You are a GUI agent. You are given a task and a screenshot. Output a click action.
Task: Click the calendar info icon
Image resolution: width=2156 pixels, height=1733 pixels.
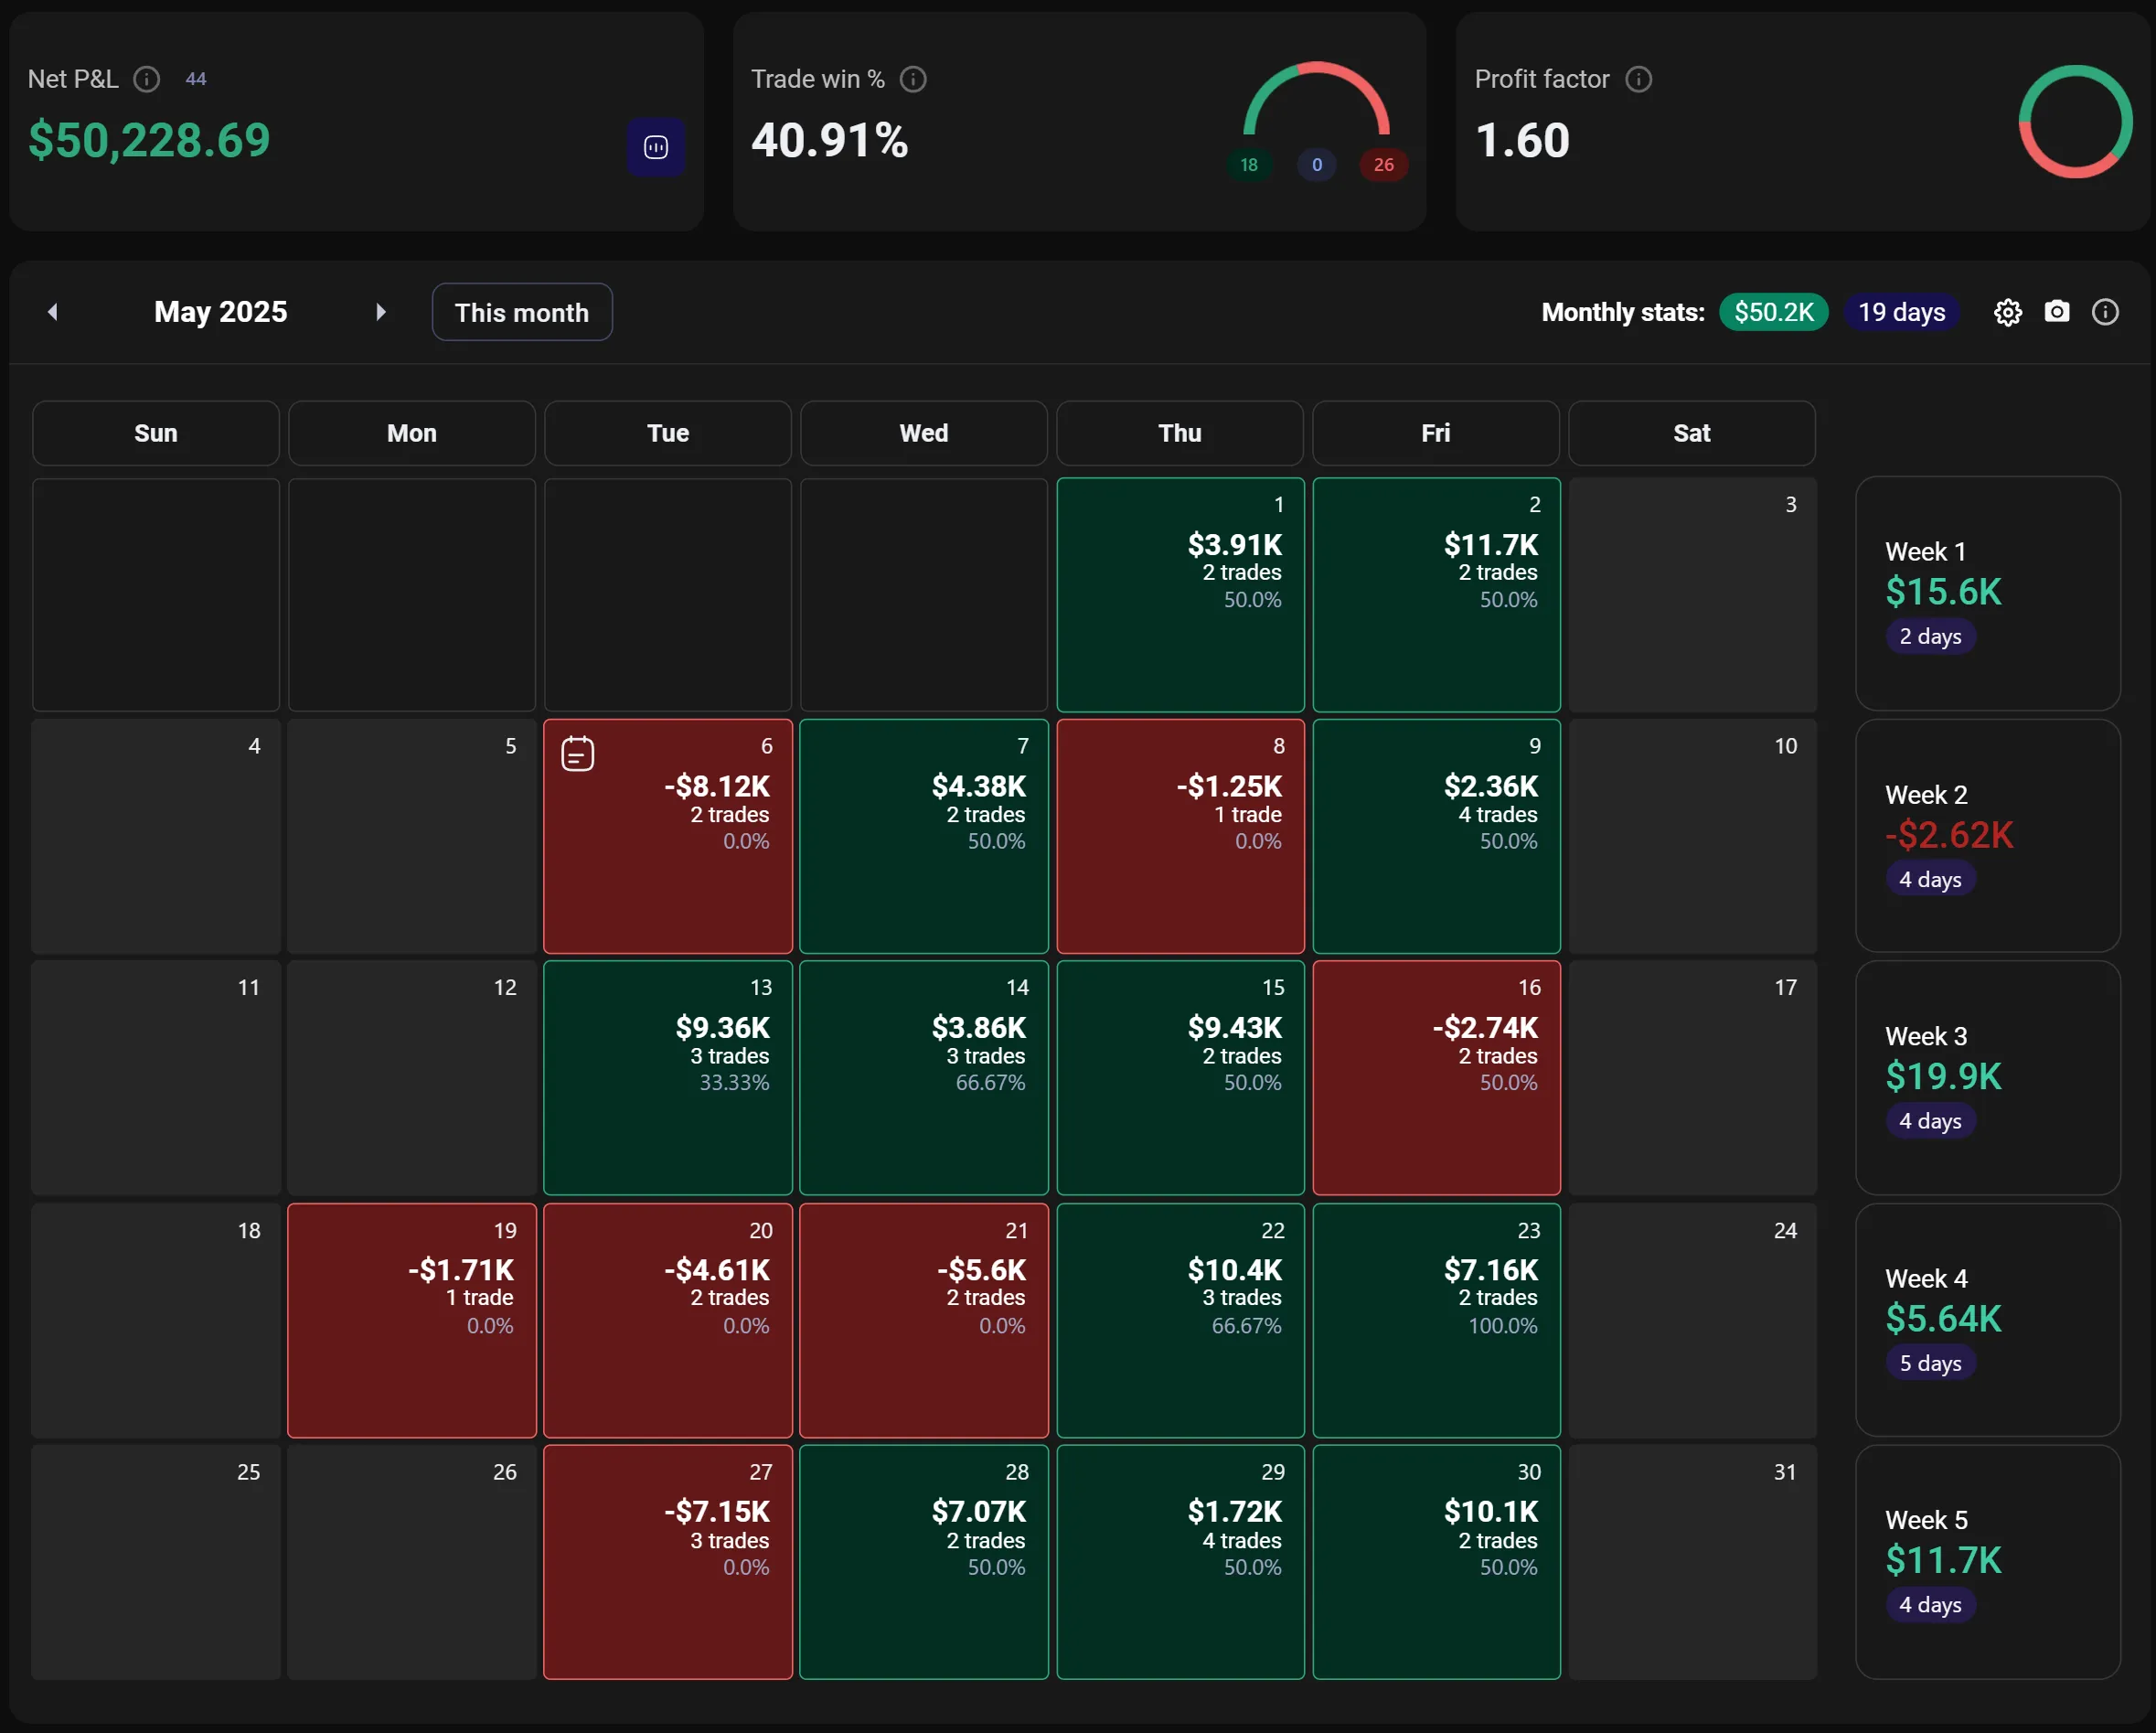(x=2105, y=313)
